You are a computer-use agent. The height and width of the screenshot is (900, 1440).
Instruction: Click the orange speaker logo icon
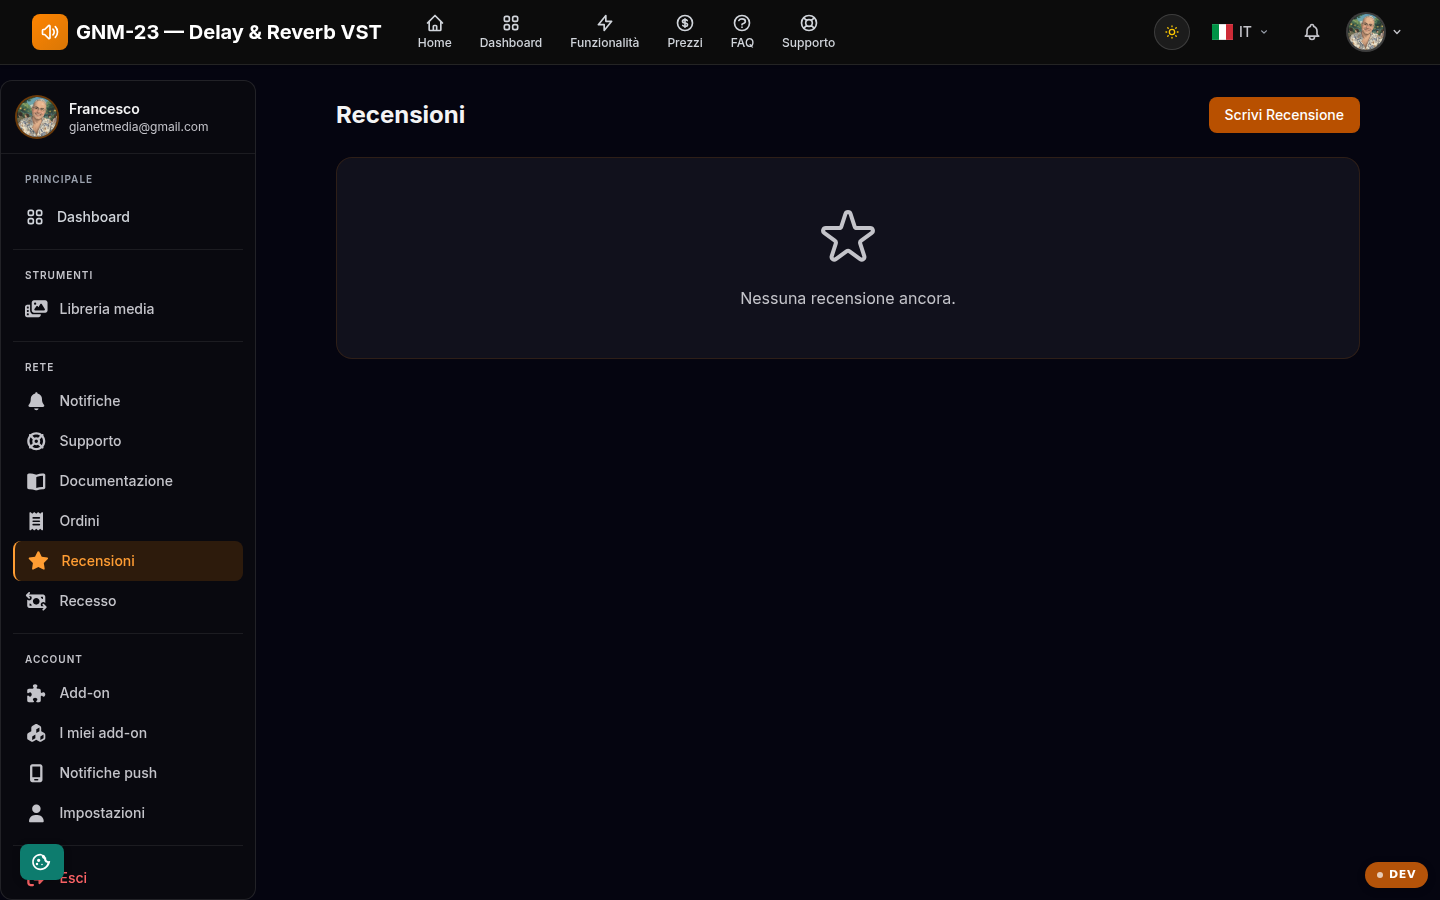[x=50, y=32]
